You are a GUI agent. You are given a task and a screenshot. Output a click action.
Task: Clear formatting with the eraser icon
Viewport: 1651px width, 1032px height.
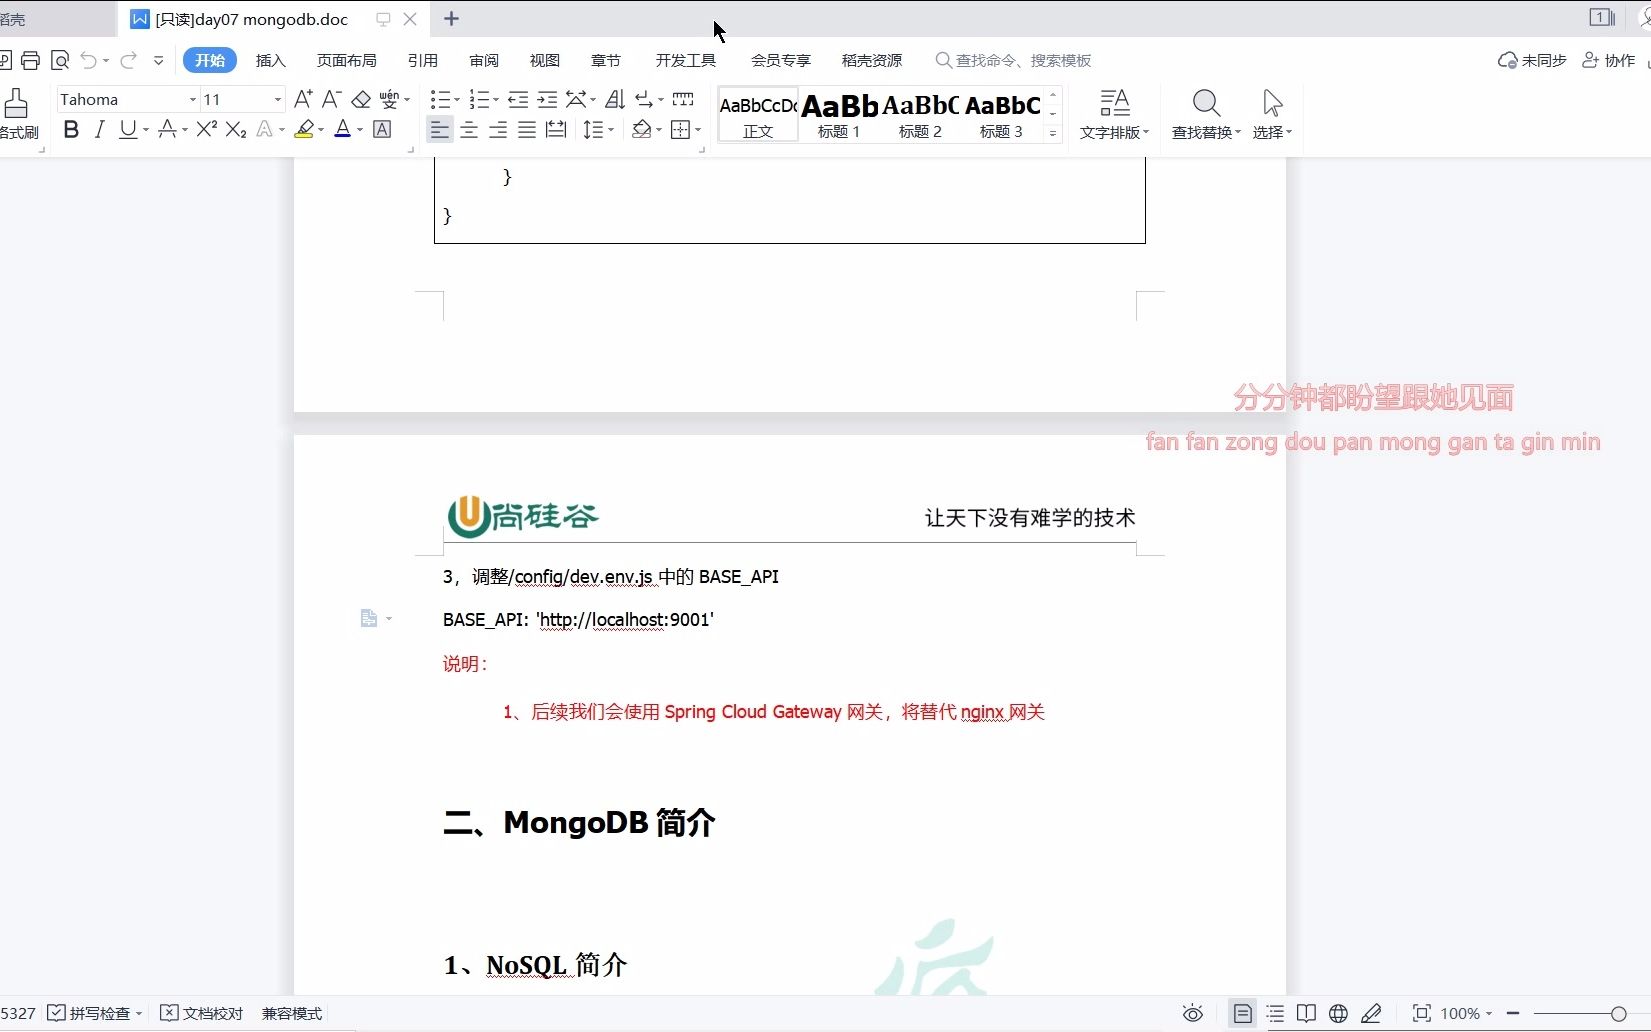pos(361,99)
